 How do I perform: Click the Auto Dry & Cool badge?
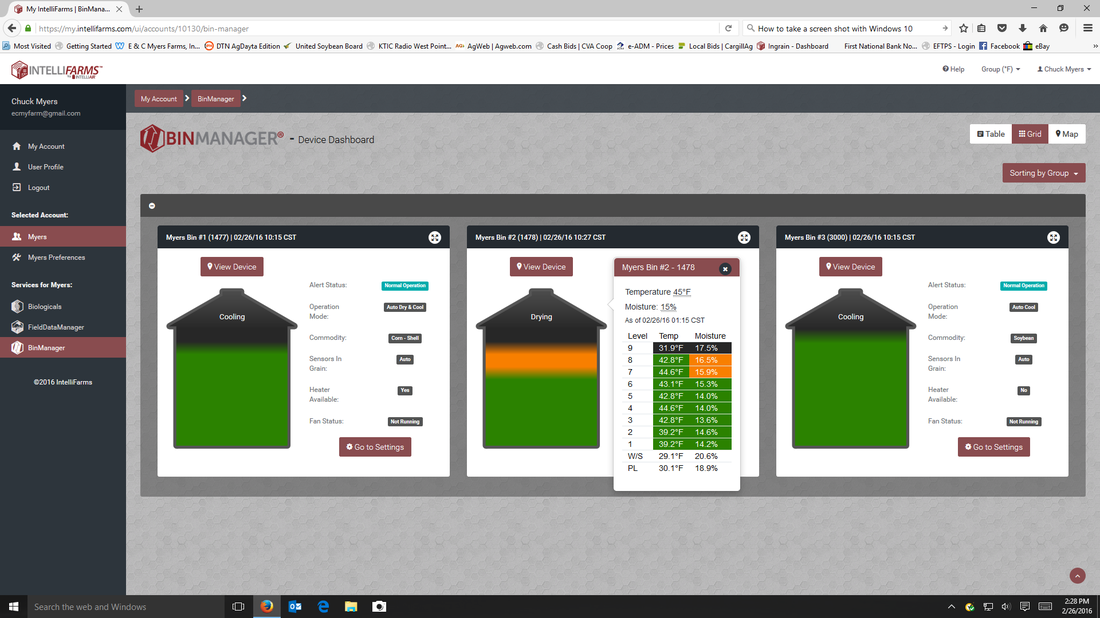[x=405, y=307]
